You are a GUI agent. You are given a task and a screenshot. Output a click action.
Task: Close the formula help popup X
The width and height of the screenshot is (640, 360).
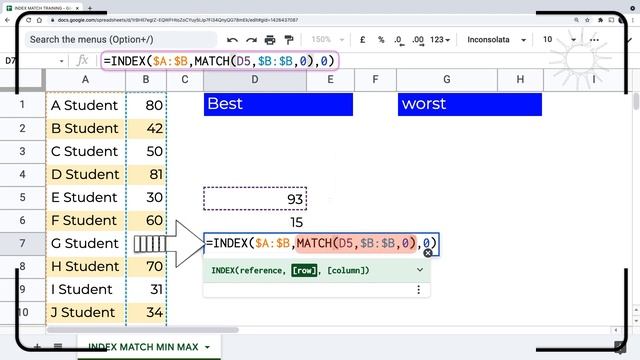pyautogui.click(x=427, y=253)
